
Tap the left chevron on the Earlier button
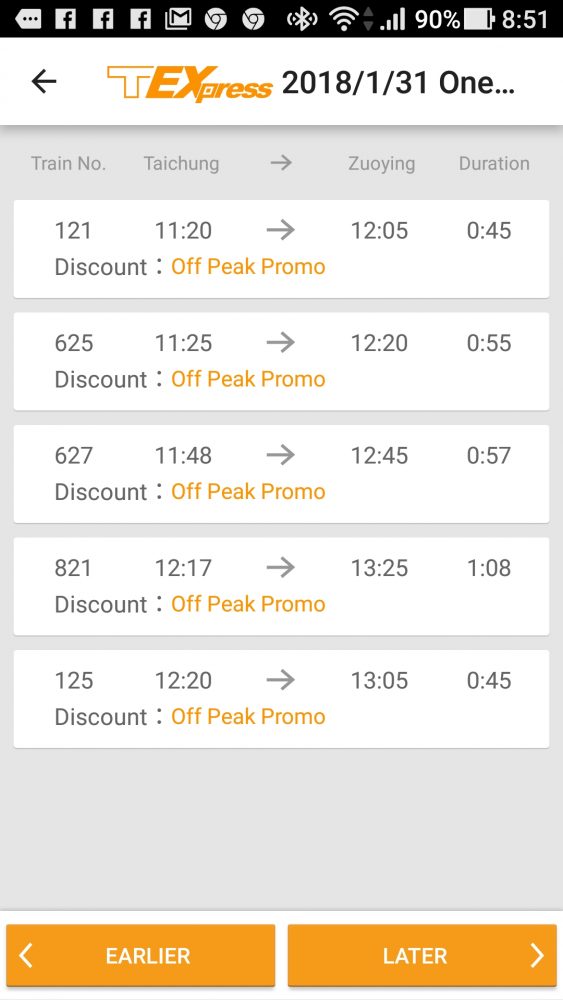26,955
